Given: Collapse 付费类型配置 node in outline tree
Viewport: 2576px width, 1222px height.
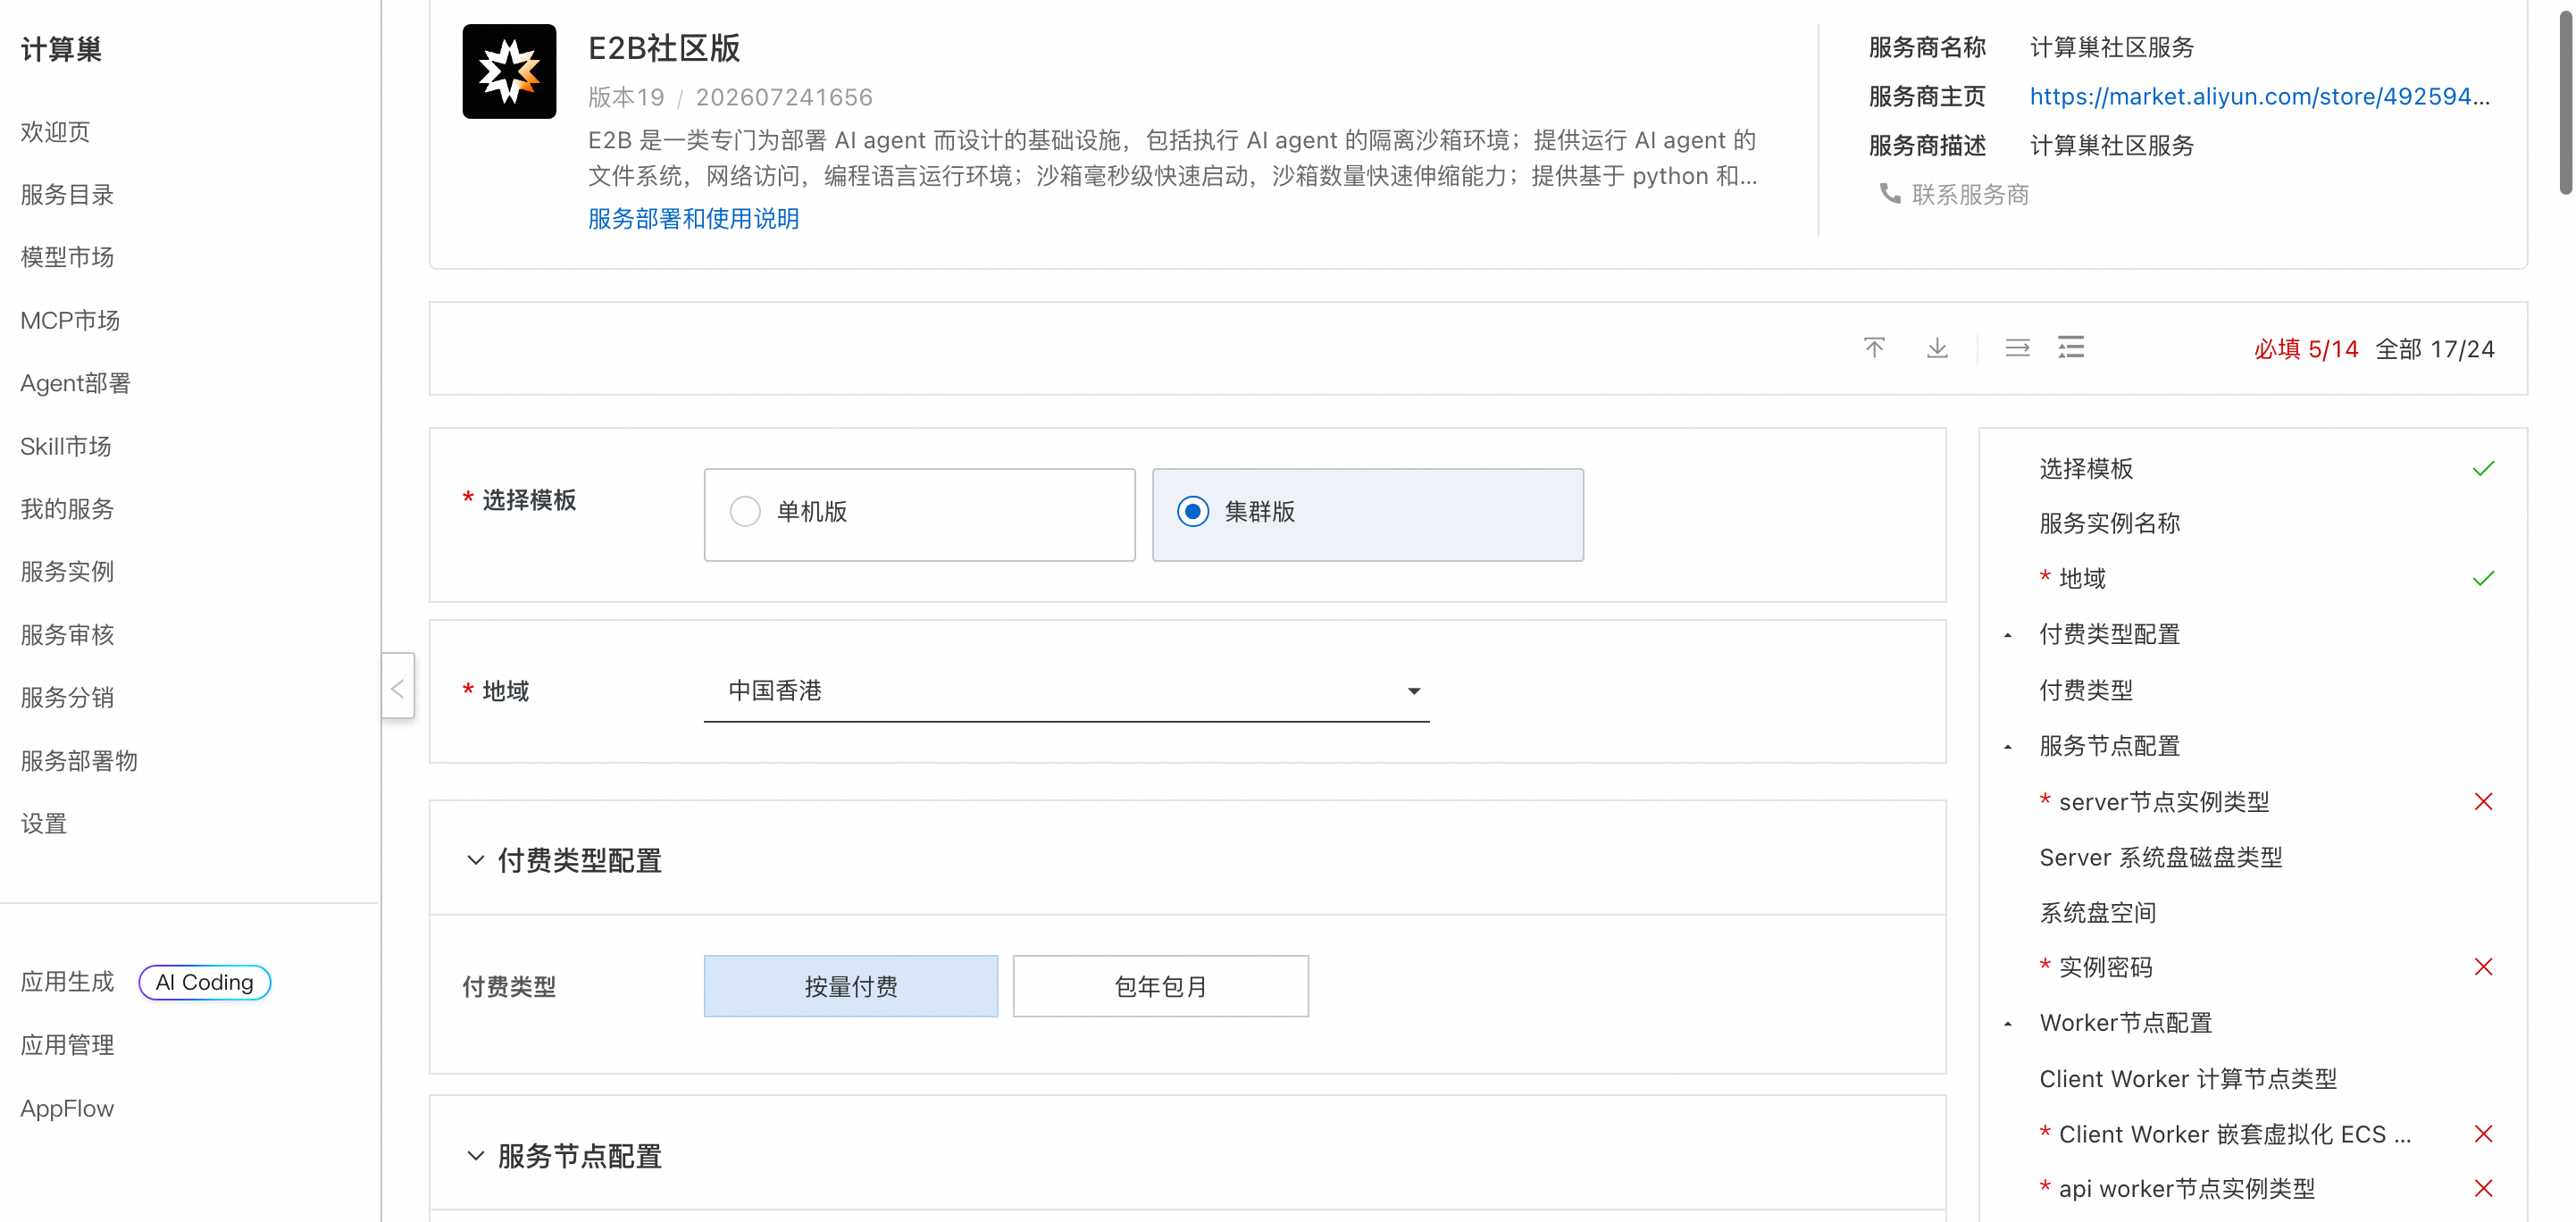Looking at the screenshot, I should (2007, 636).
